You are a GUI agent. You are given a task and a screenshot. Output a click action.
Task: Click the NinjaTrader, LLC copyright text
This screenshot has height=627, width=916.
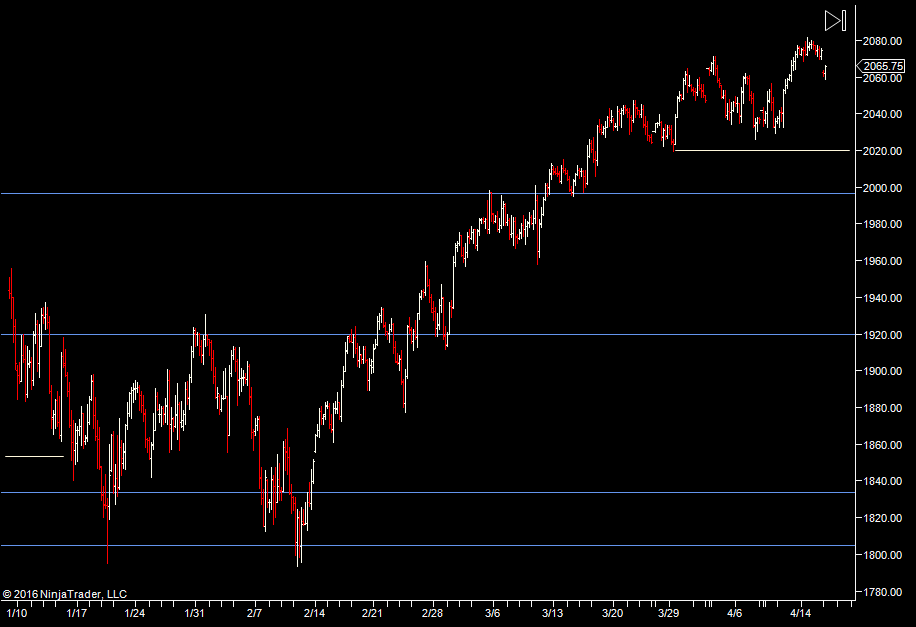coord(65,594)
